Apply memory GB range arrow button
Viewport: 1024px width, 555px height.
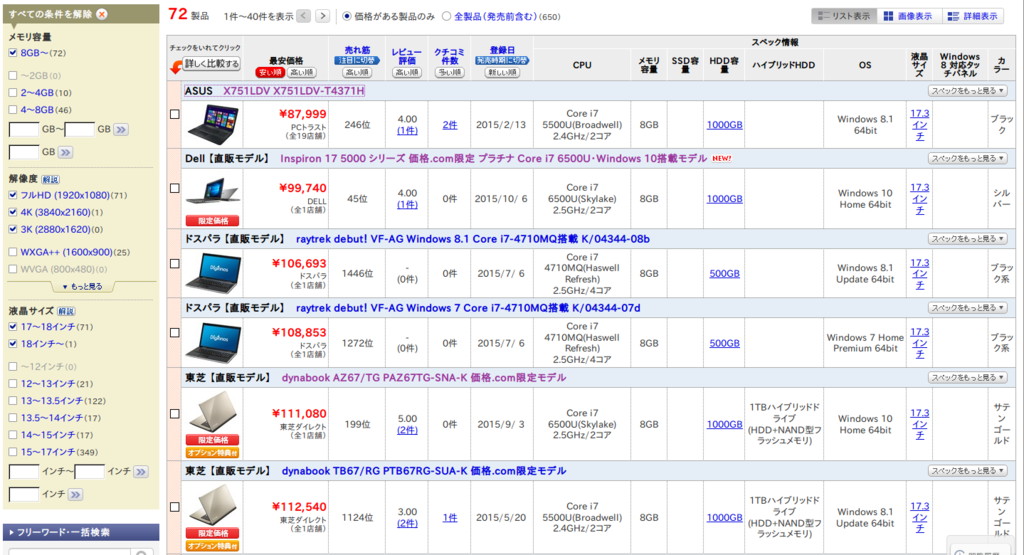point(121,130)
